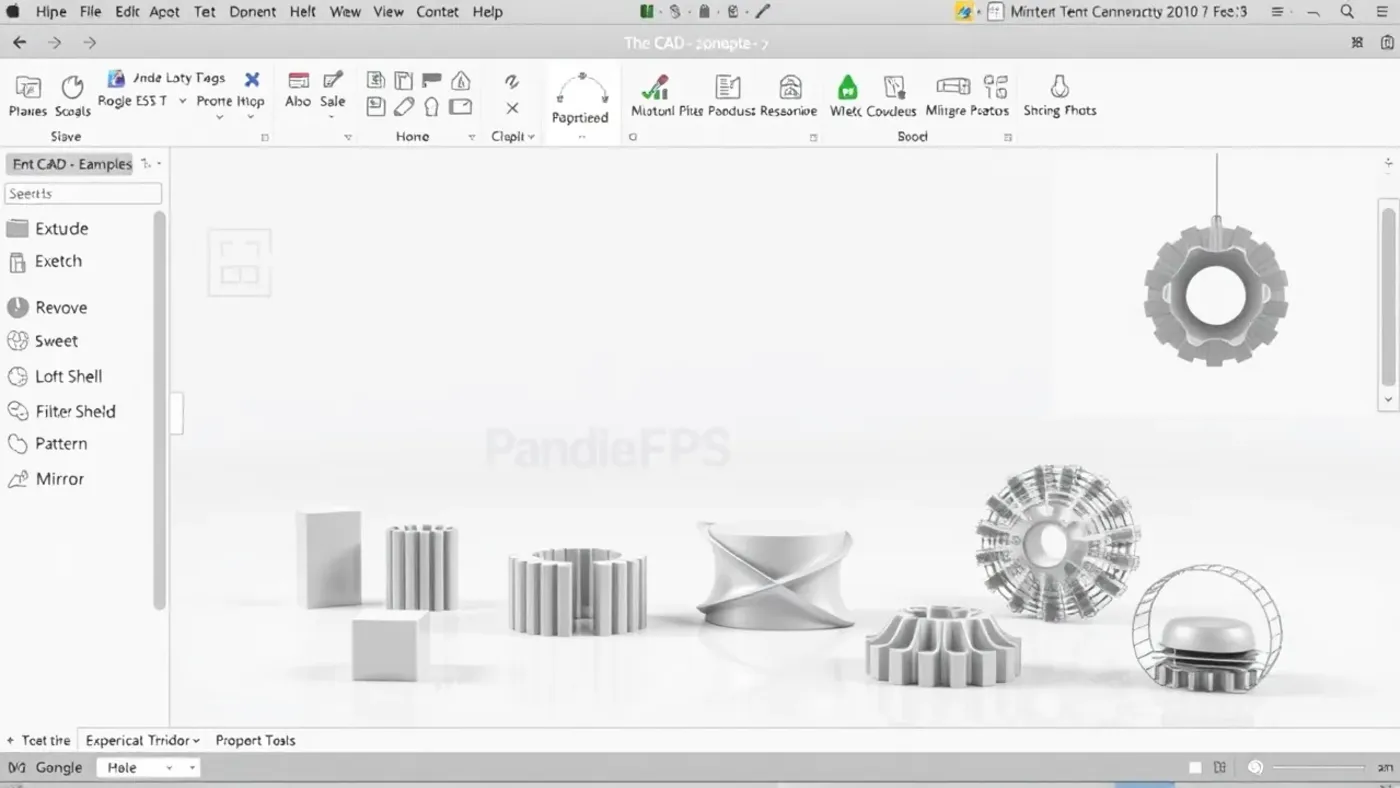This screenshot has height=788, width=1400.
Task: Open the Rogle ESS T dropdown
Action: [182, 101]
